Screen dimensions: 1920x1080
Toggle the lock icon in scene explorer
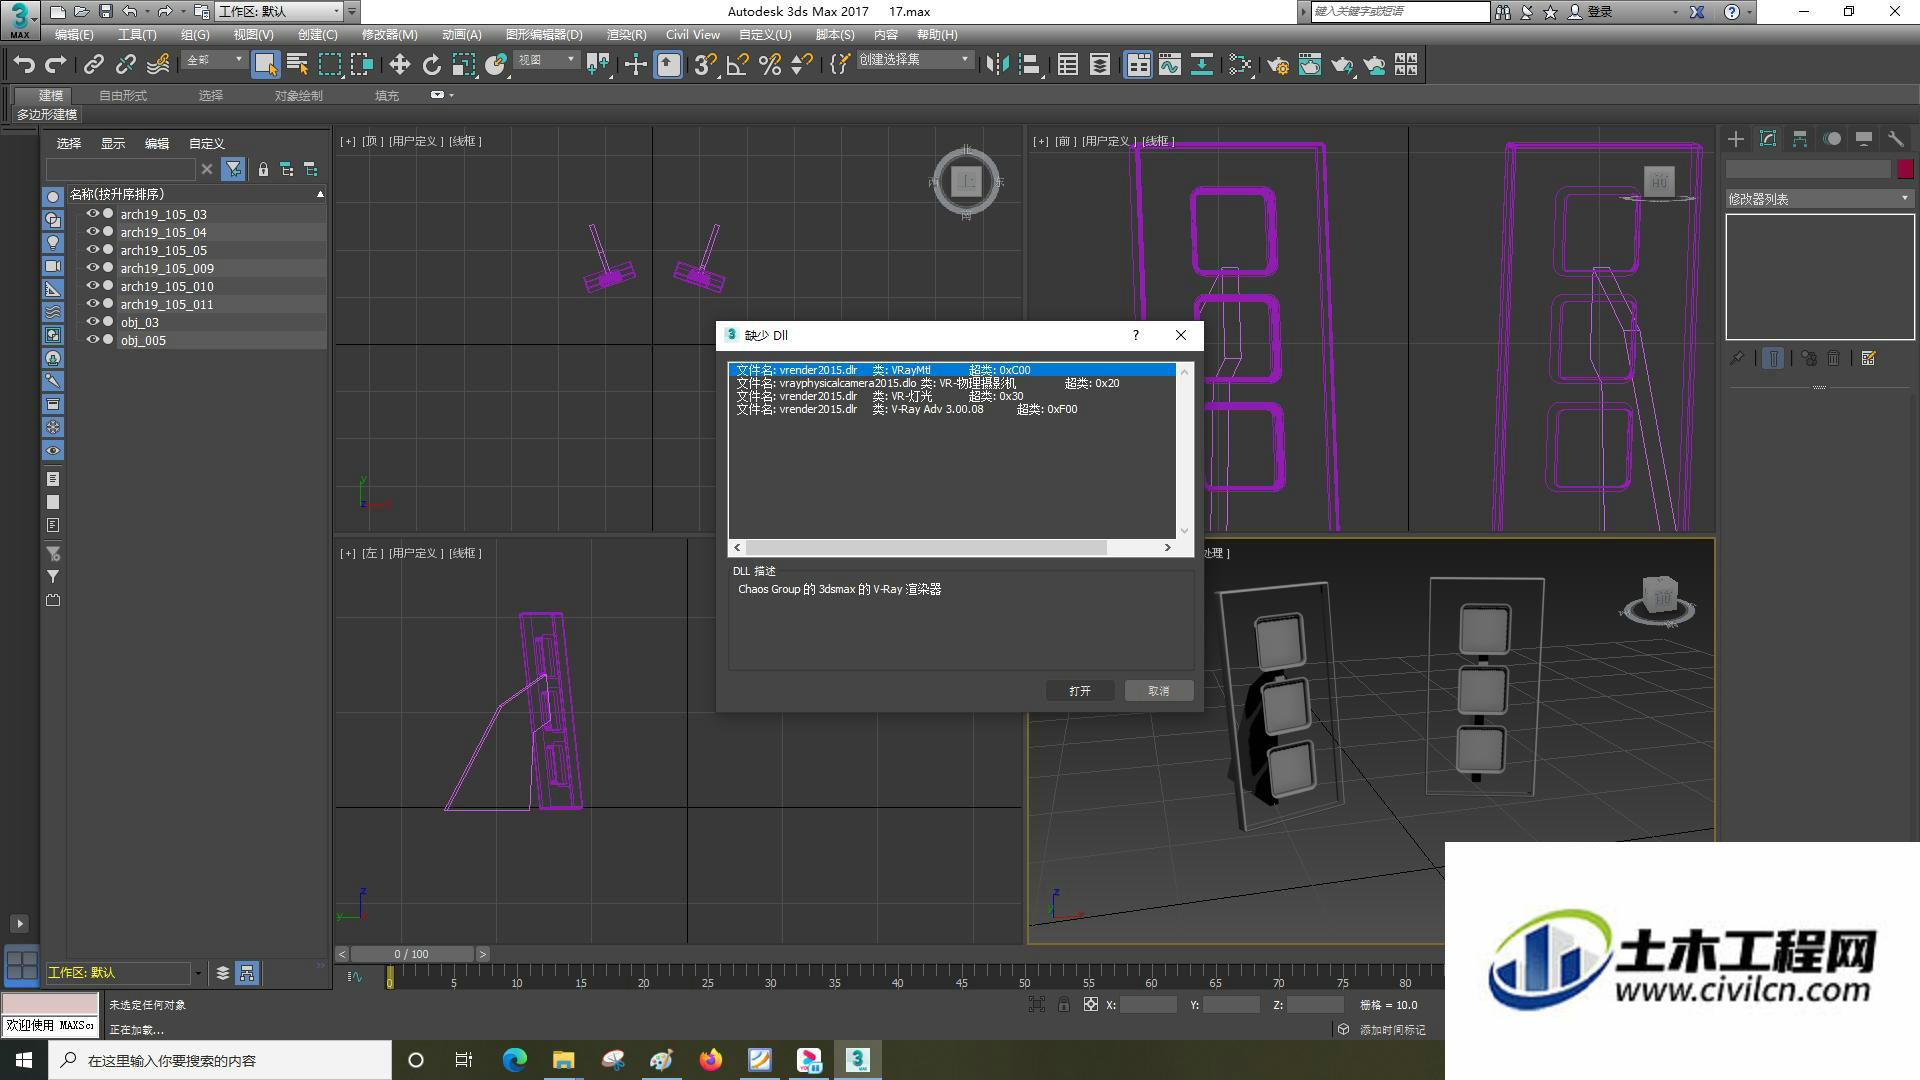pos(263,169)
